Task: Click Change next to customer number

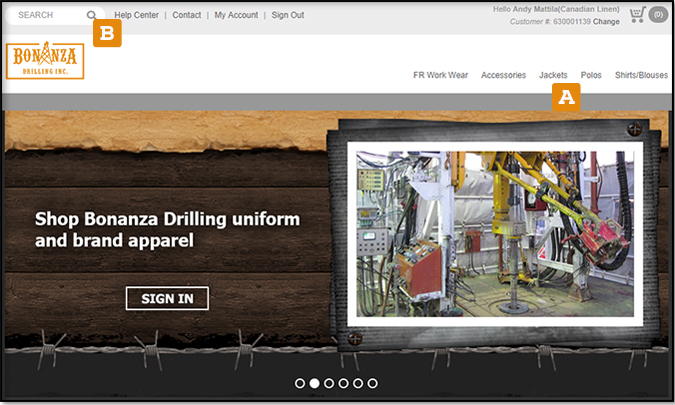Action: tap(606, 22)
